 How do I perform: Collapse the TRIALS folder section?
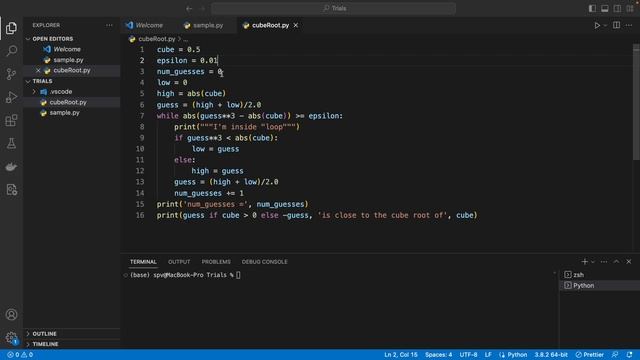pyautogui.click(x=42, y=81)
